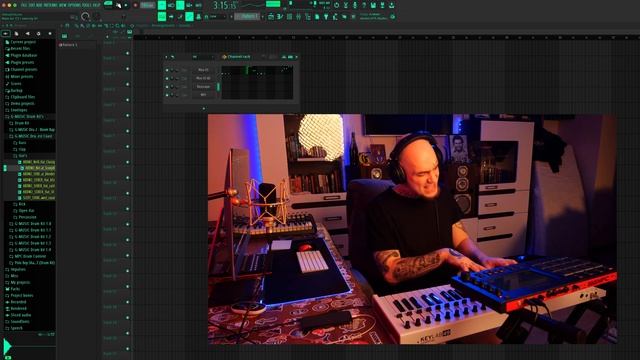The image size is (640, 360).
Task: Click the first channel's name button
Action: 203,70
